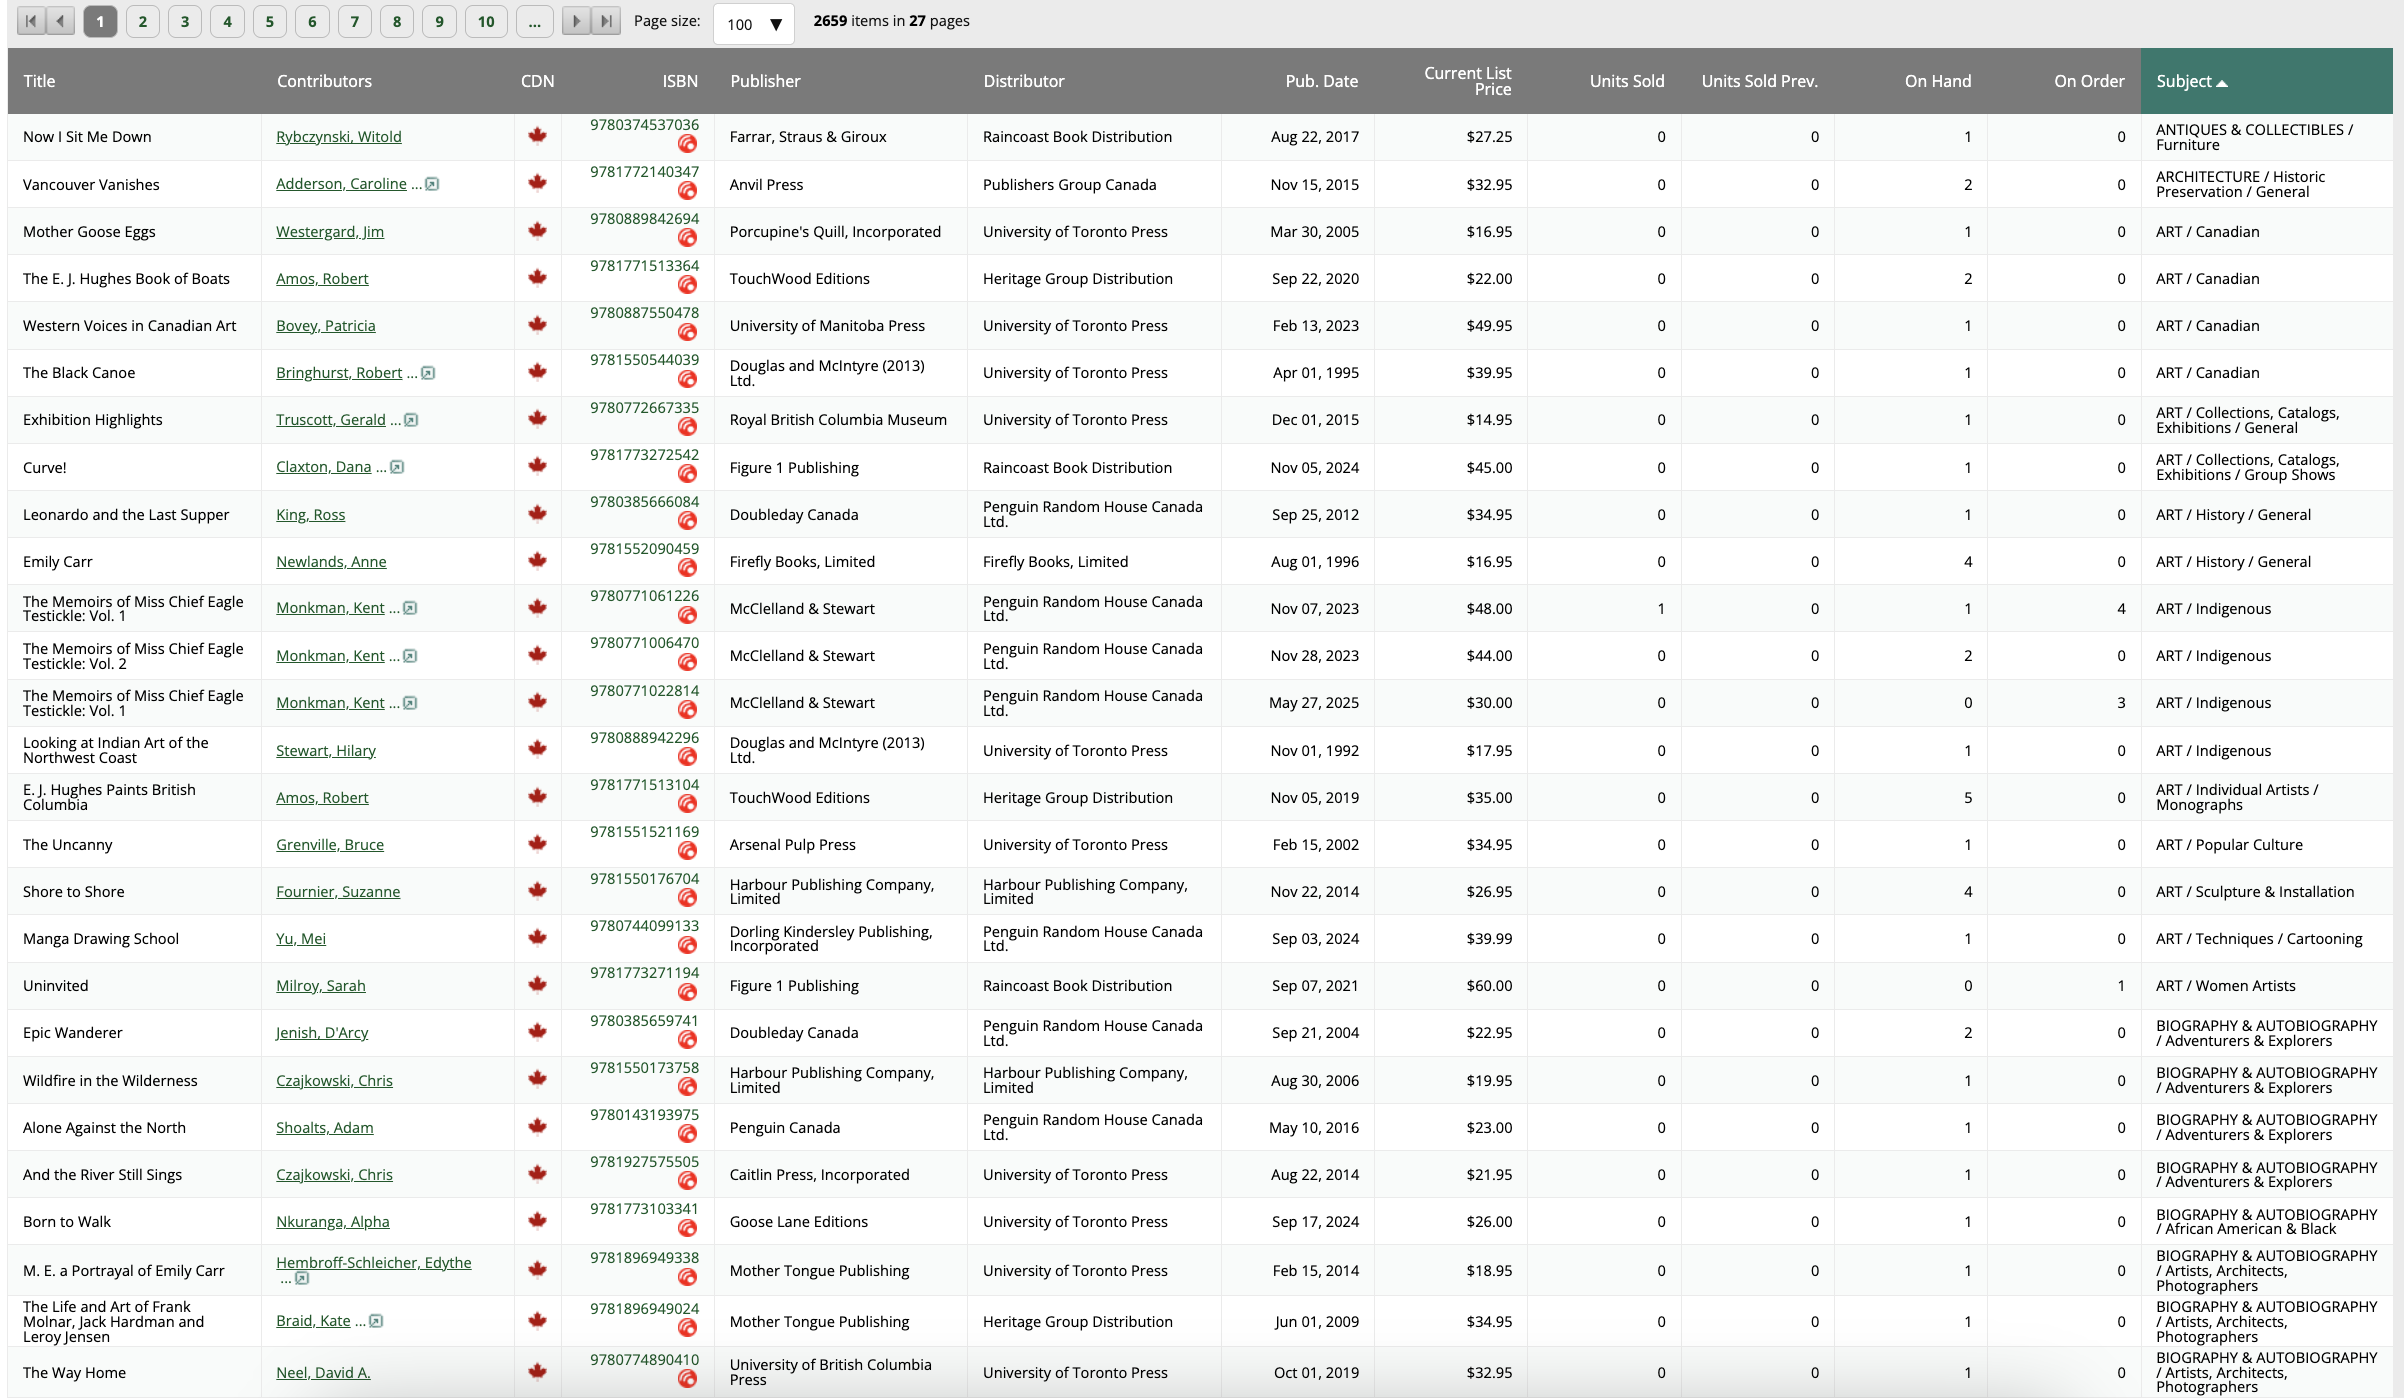Open contributor link Rybczynski, Witold
The image size is (2404, 1398).
click(339, 137)
